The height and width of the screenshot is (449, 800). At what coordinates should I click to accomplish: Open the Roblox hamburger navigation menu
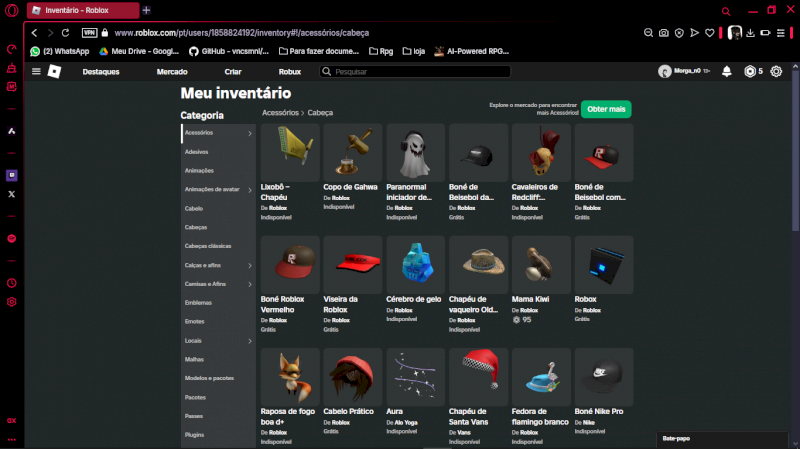(36, 71)
